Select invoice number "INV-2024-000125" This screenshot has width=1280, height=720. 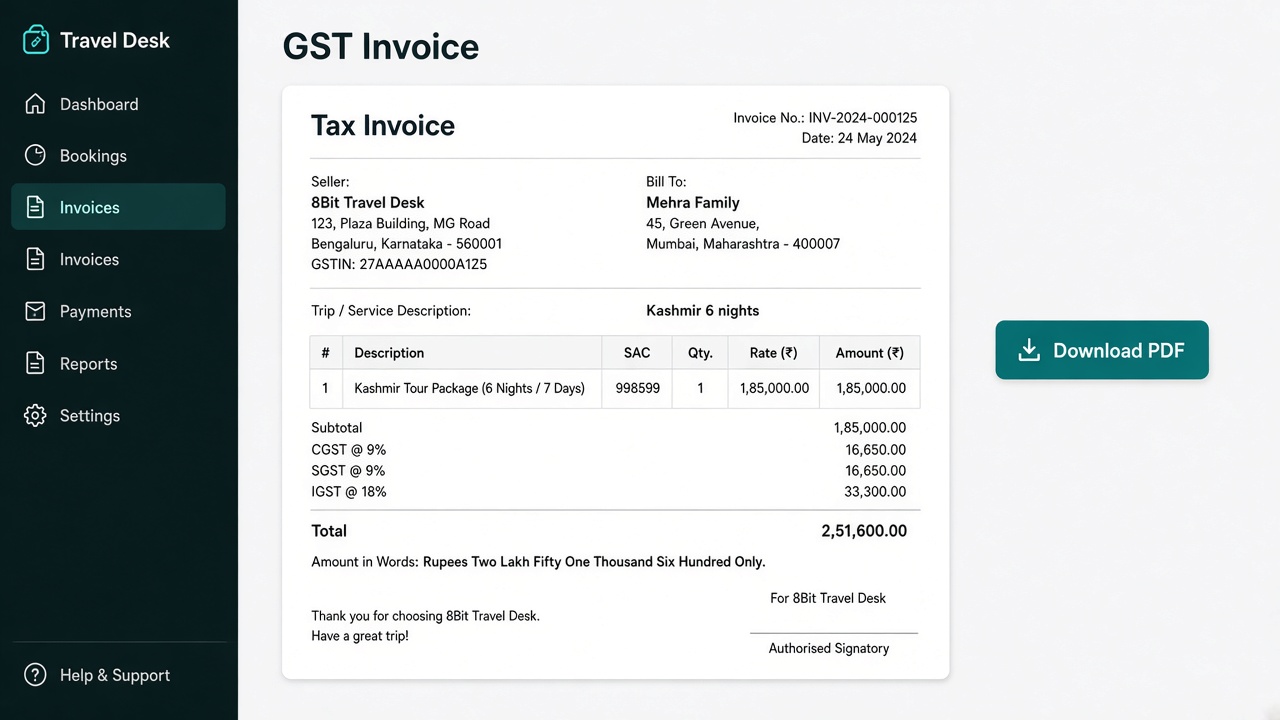[x=863, y=118]
